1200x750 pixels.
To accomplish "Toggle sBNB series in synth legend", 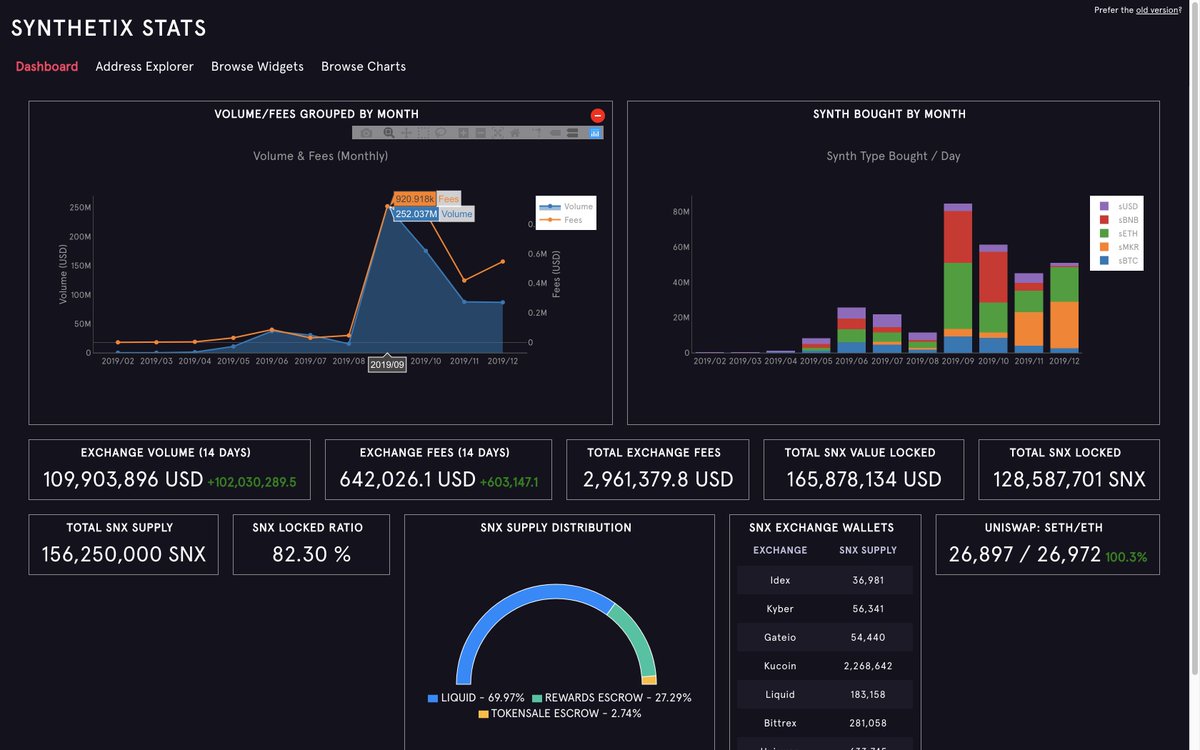I will click(1118, 219).
